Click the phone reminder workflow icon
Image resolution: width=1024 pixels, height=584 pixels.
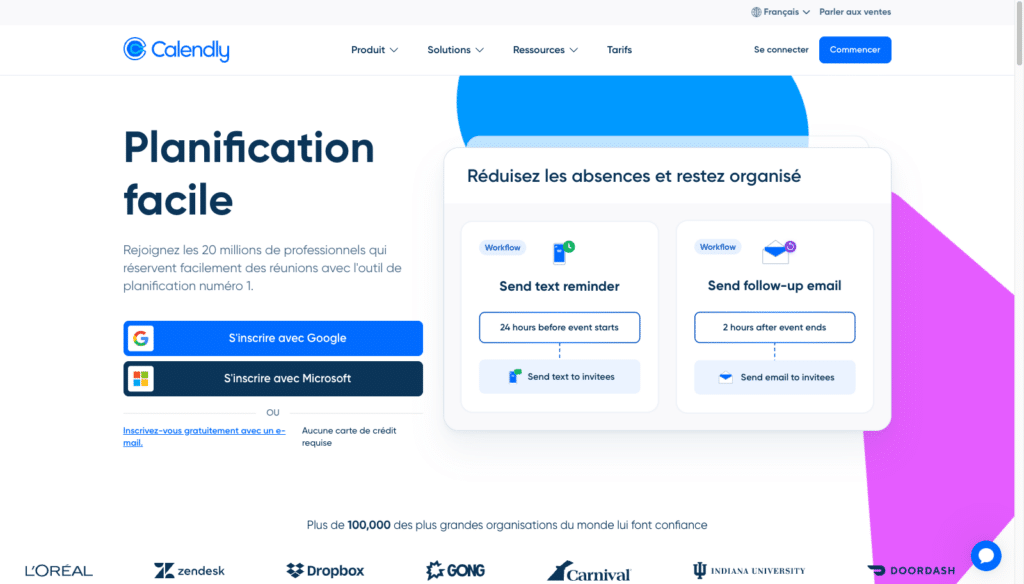564,251
